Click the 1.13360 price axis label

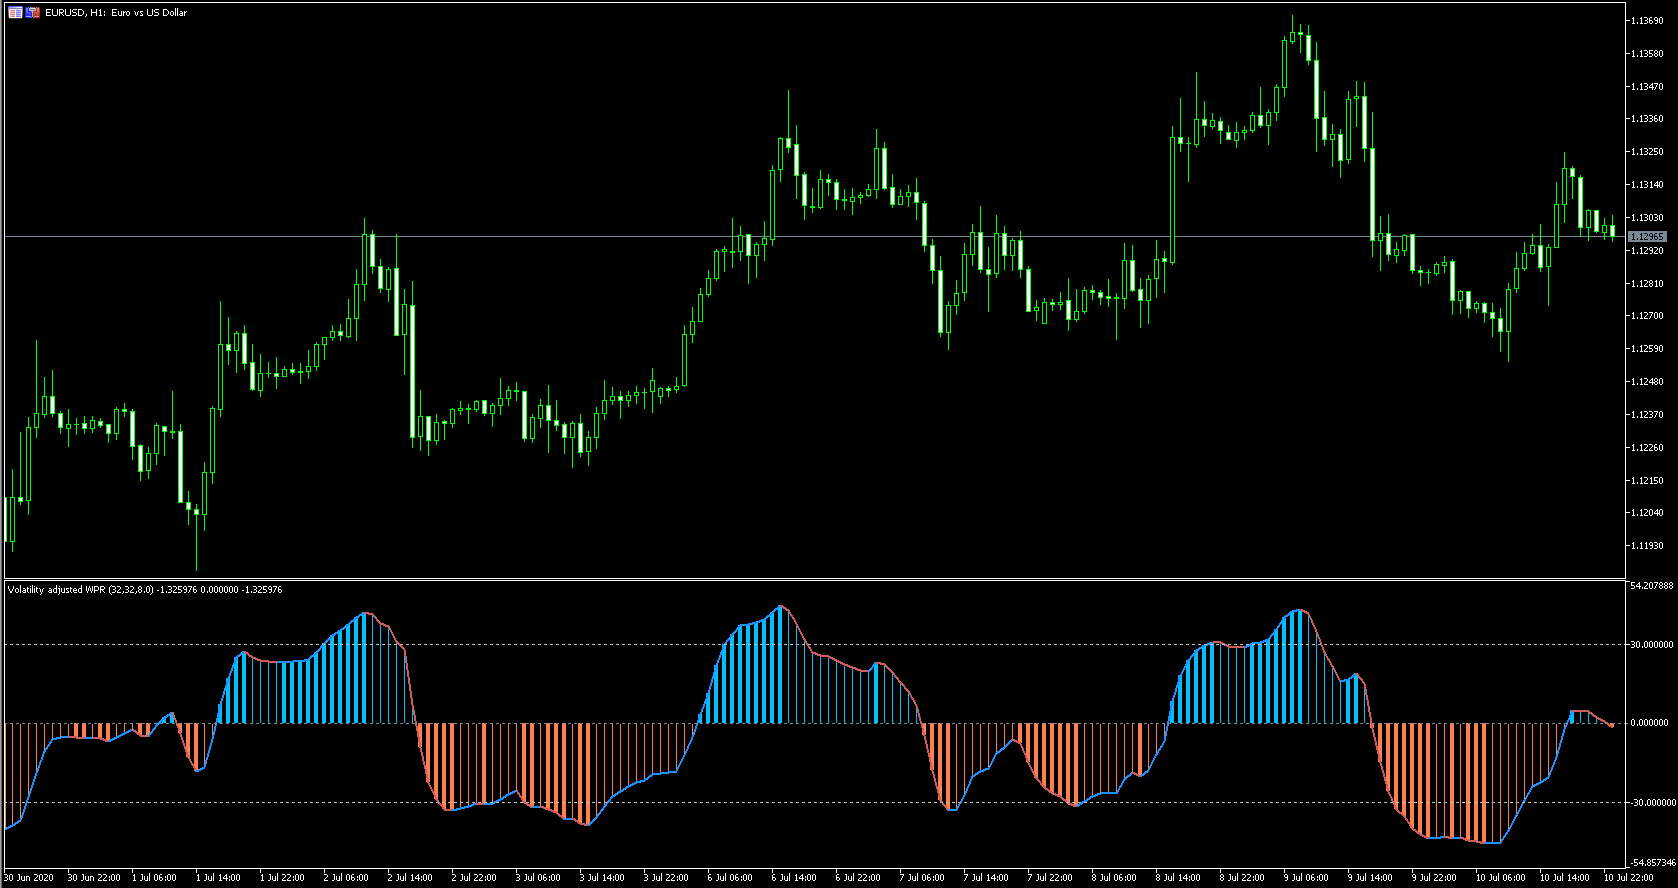coord(1647,119)
